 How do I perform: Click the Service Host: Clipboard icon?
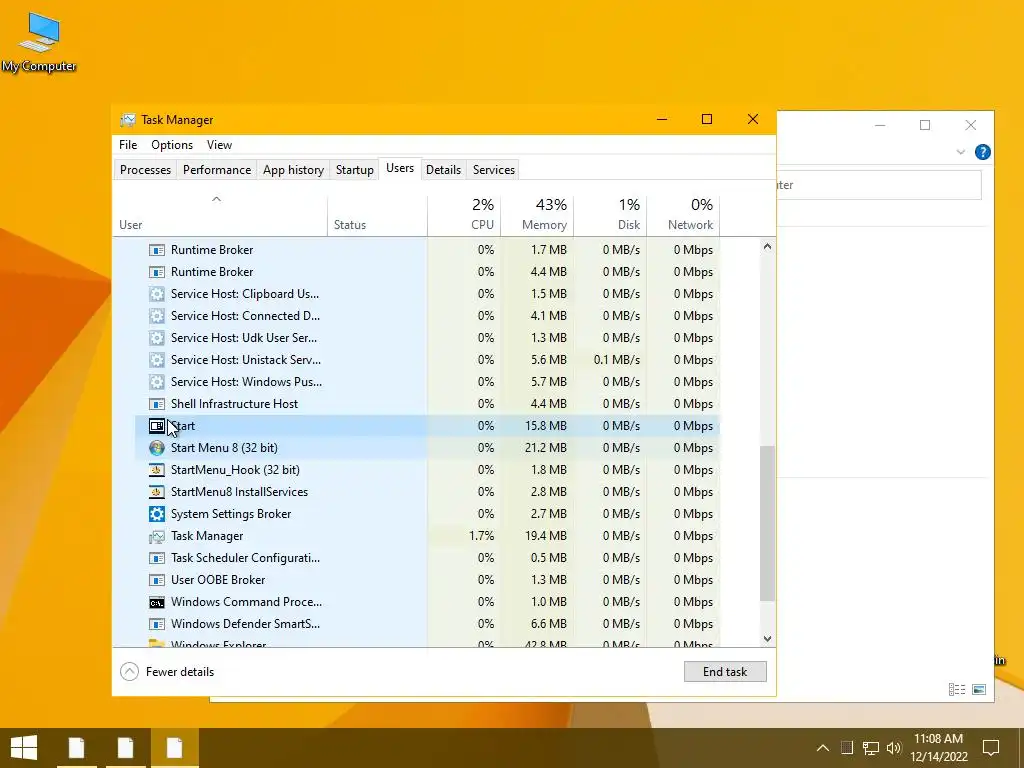click(x=157, y=294)
